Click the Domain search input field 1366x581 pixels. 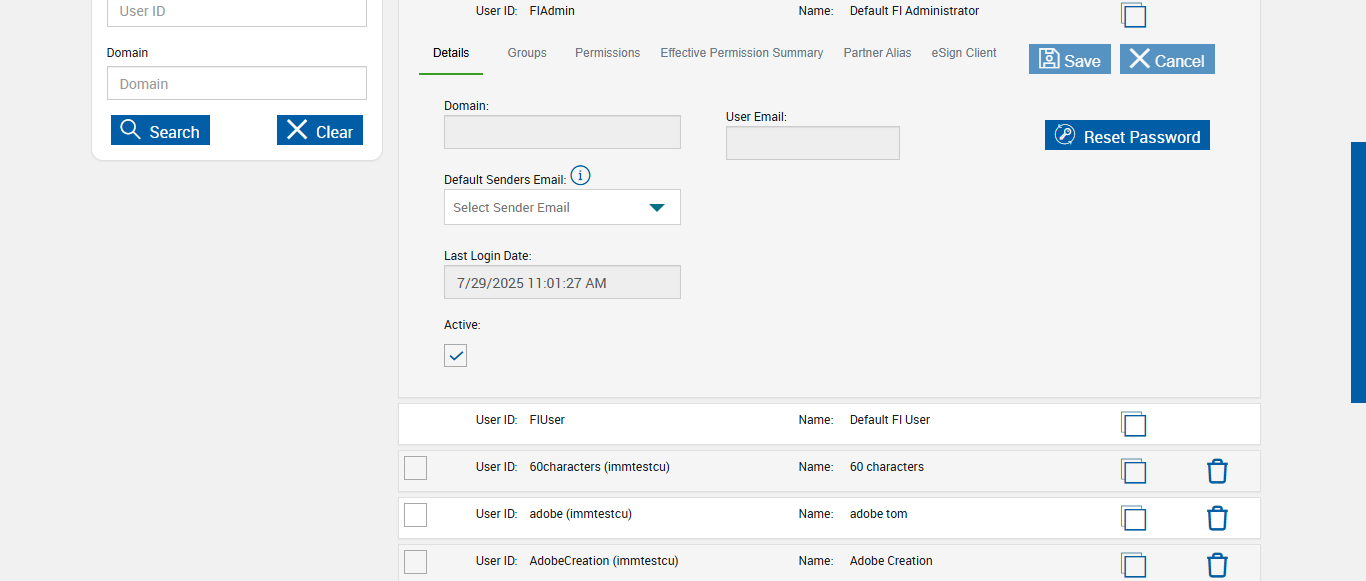(237, 84)
